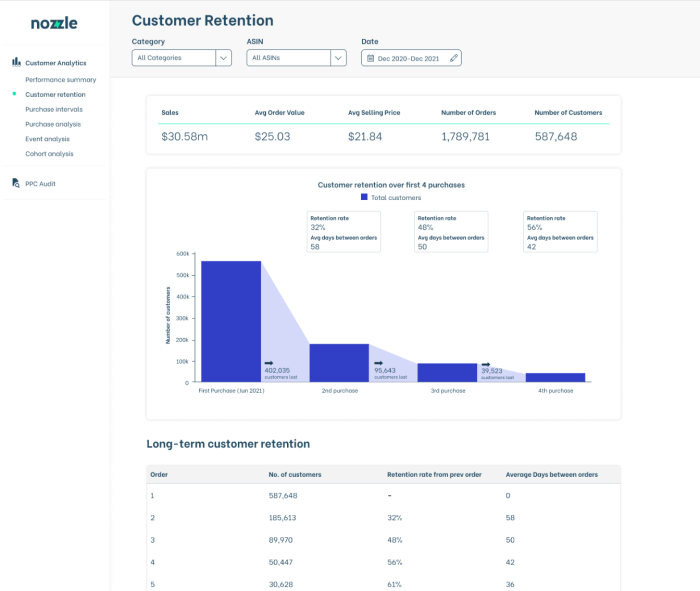Select Customer retention in sidebar
Screen dimensions: 700x591
tap(55, 94)
